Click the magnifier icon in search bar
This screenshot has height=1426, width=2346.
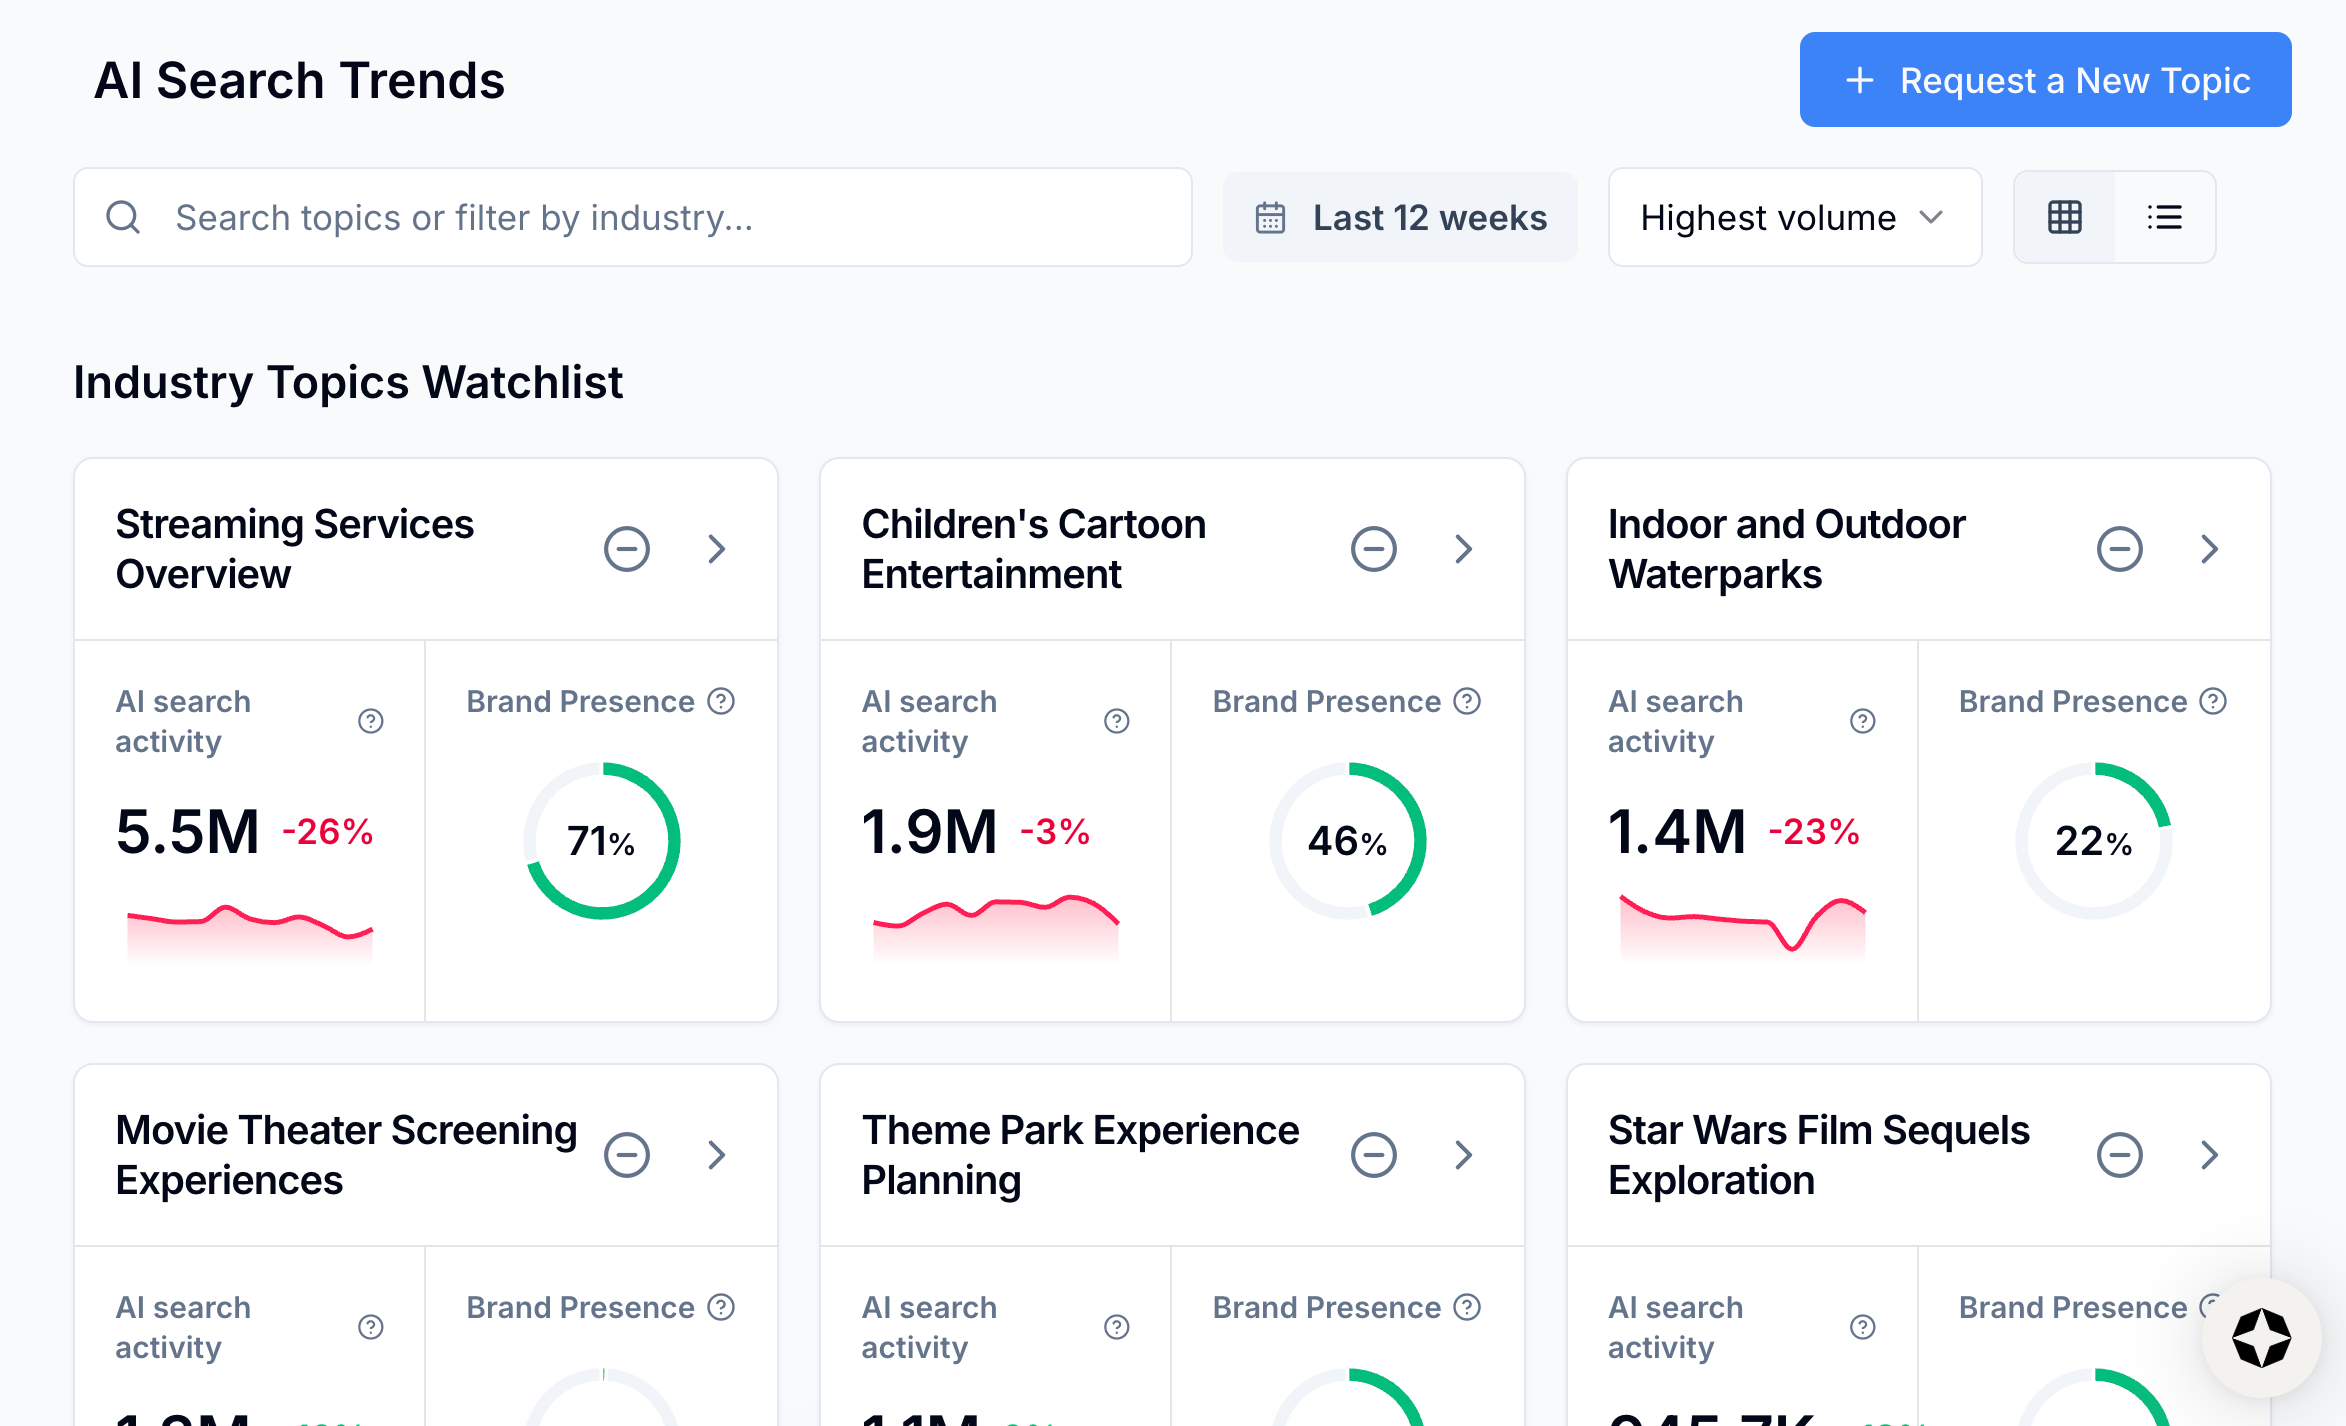click(123, 217)
